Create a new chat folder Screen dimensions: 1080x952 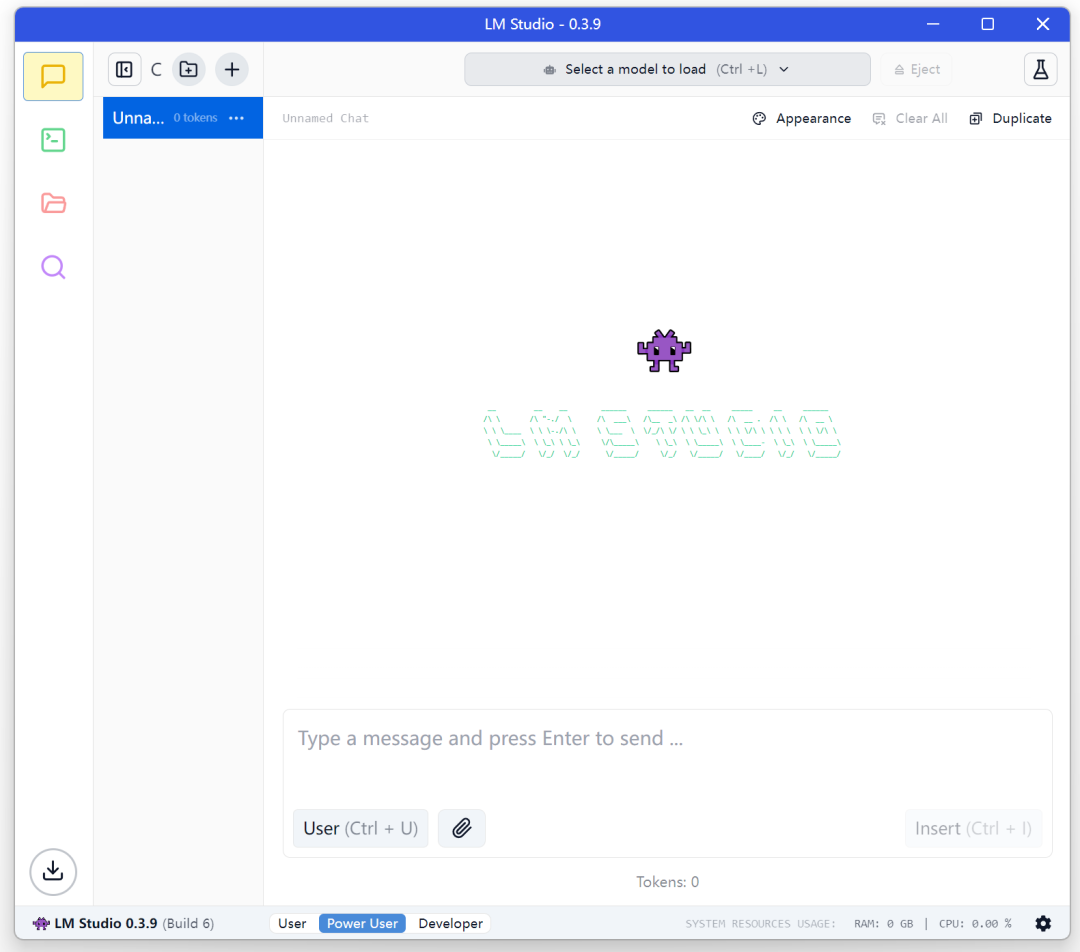(x=188, y=70)
